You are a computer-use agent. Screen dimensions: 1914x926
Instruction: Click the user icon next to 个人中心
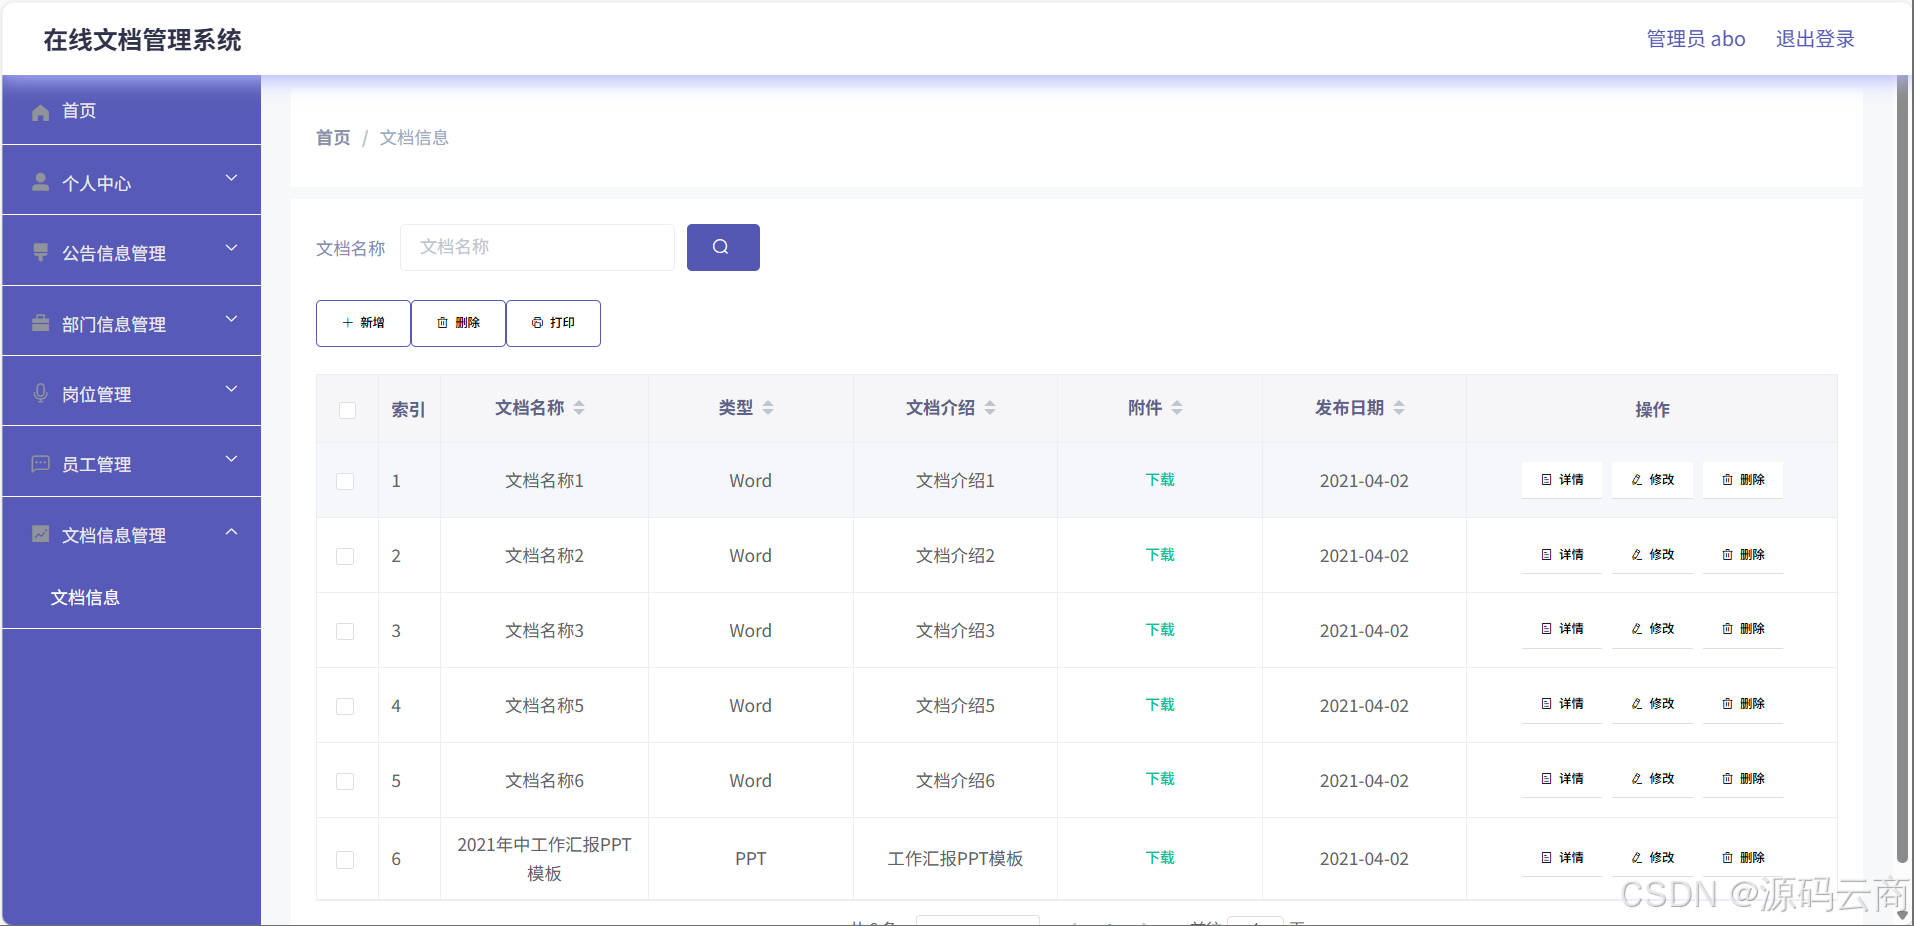[40, 182]
